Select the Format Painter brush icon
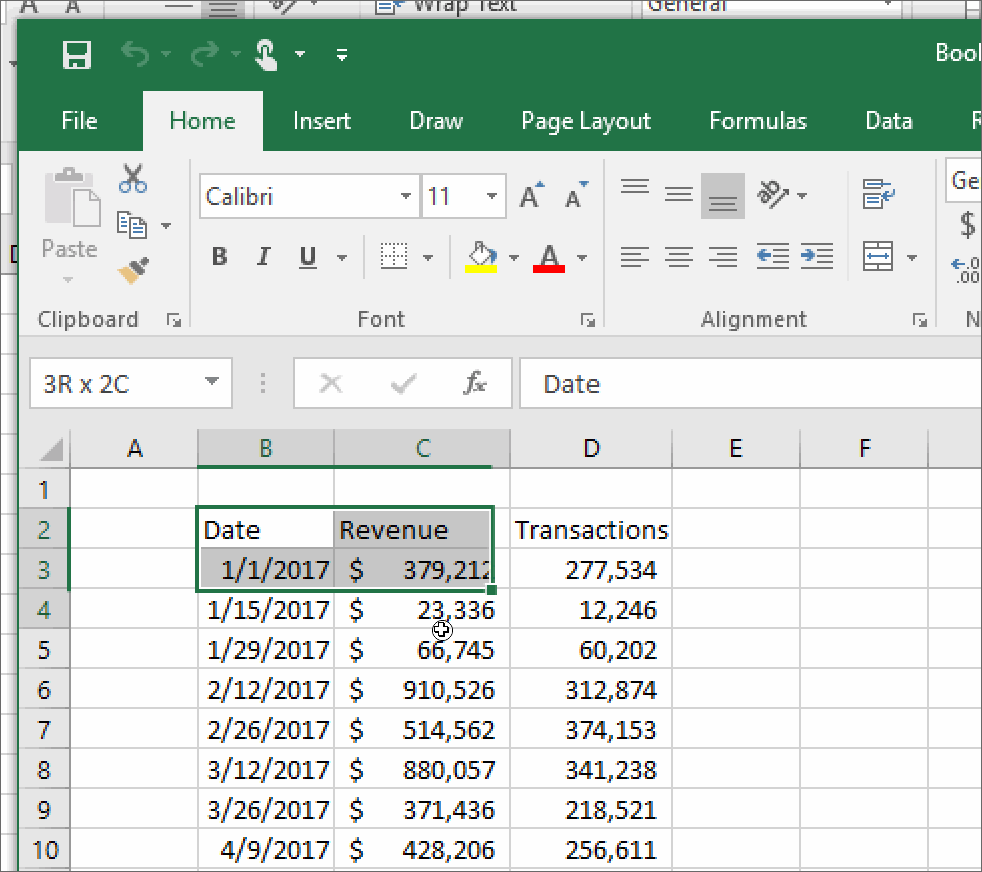 click(x=133, y=271)
